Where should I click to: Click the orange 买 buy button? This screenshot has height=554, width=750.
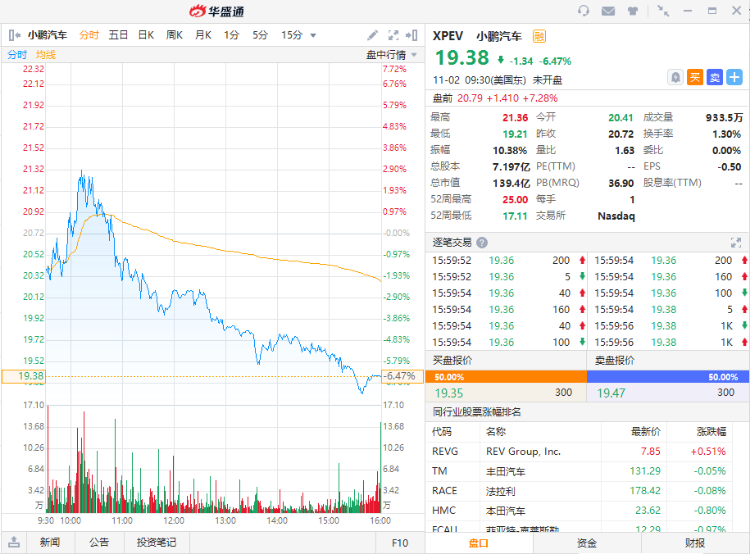point(695,77)
